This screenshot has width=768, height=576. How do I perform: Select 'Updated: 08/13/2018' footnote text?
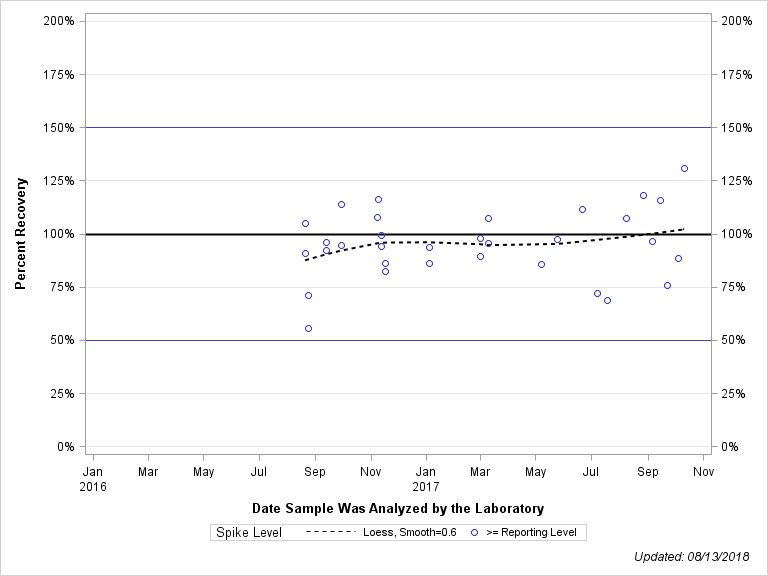tap(691, 557)
